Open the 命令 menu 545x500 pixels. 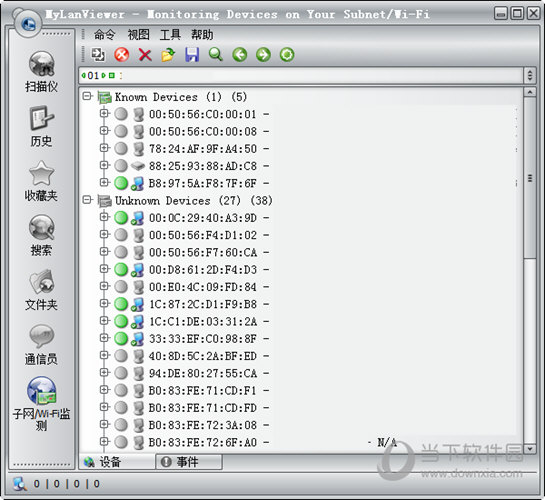[x=104, y=34]
